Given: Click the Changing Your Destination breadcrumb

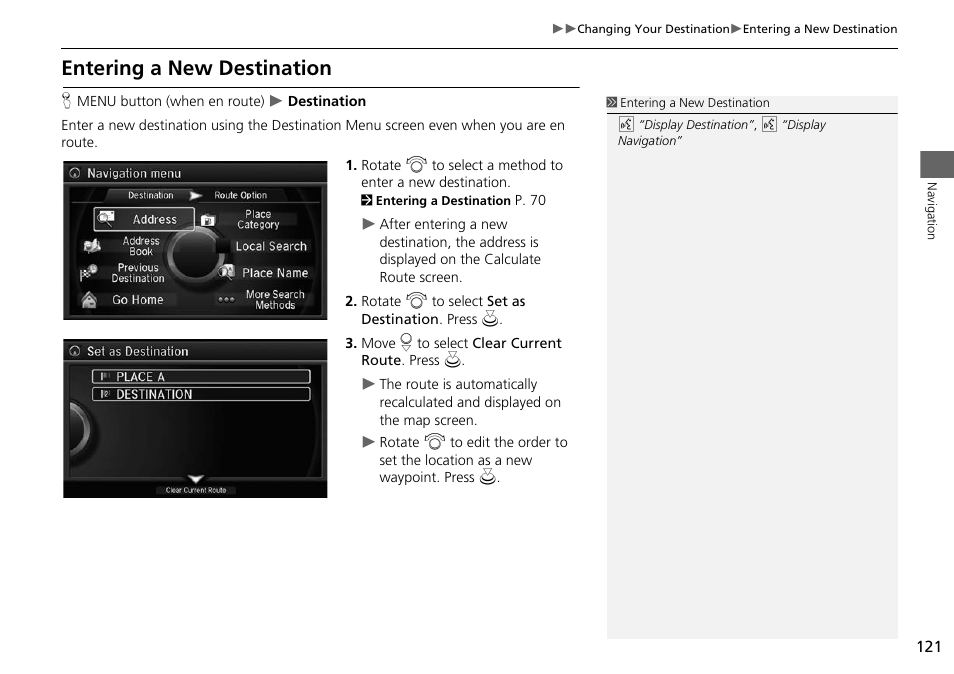Looking at the screenshot, I should [x=653, y=29].
